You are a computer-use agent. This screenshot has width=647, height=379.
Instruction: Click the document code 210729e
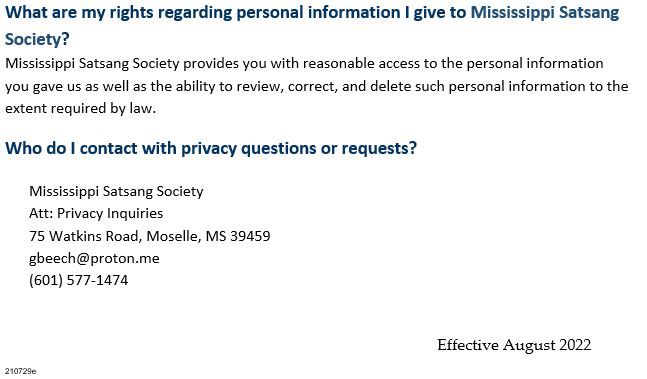click(21, 371)
